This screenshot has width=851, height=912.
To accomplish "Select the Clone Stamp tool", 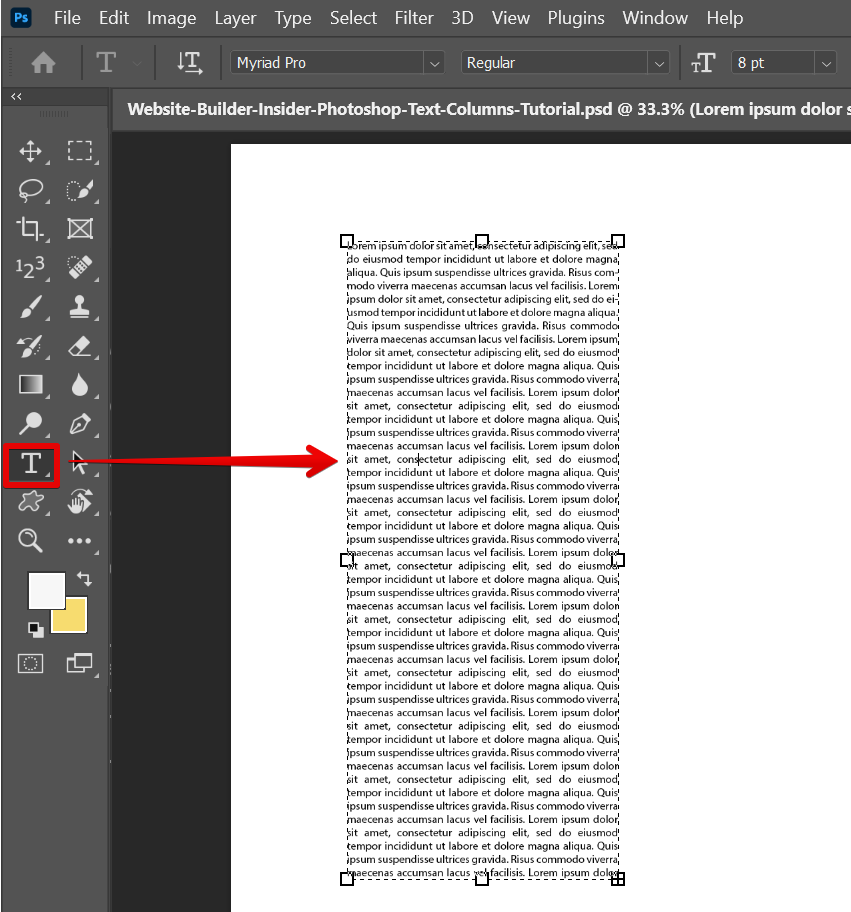I will point(80,307).
